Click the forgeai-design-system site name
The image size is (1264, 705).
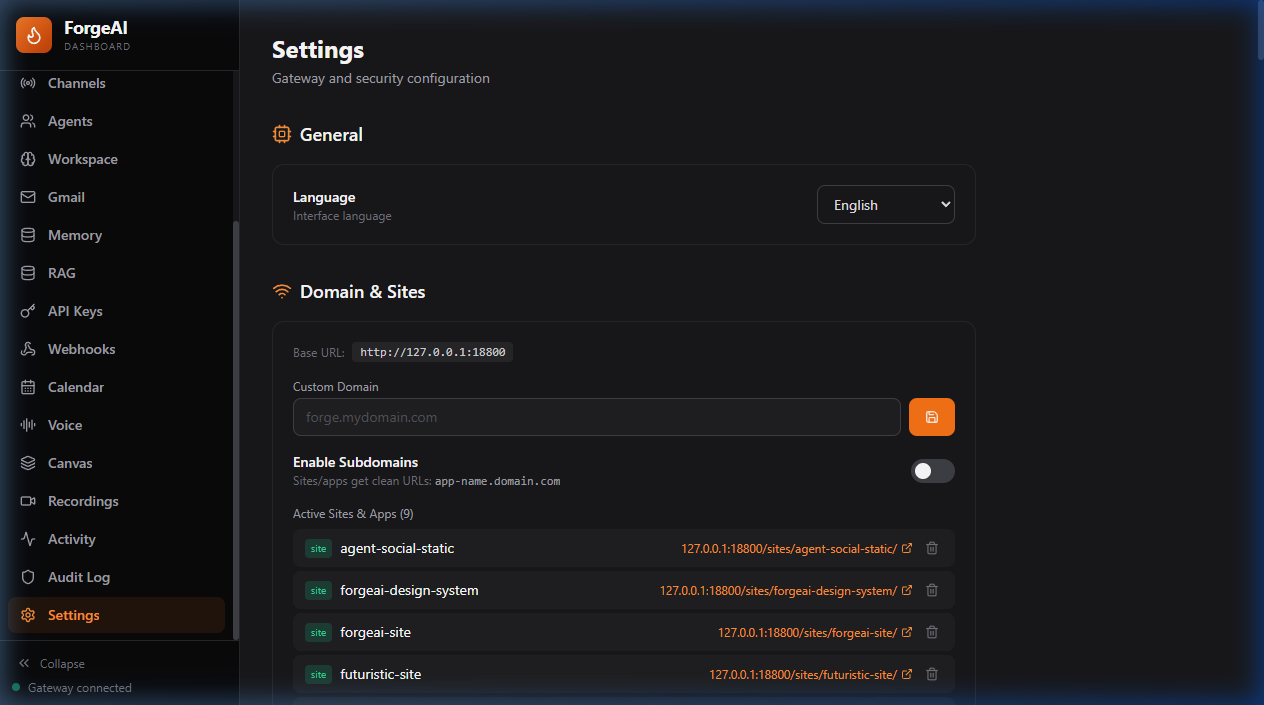click(409, 590)
